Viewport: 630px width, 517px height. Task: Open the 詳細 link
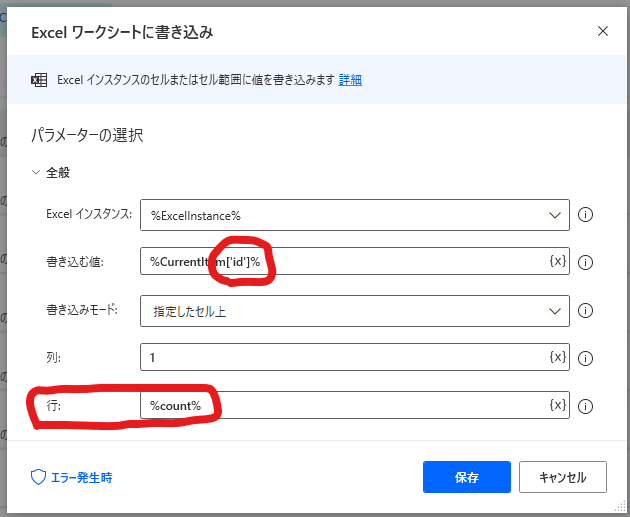pyautogui.click(x=350, y=80)
